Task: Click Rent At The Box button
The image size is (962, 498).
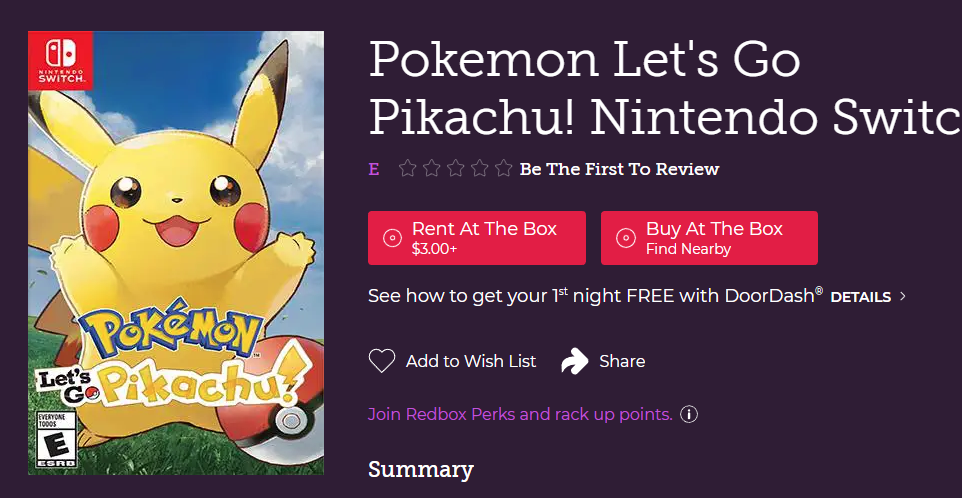Action: [x=477, y=238]
